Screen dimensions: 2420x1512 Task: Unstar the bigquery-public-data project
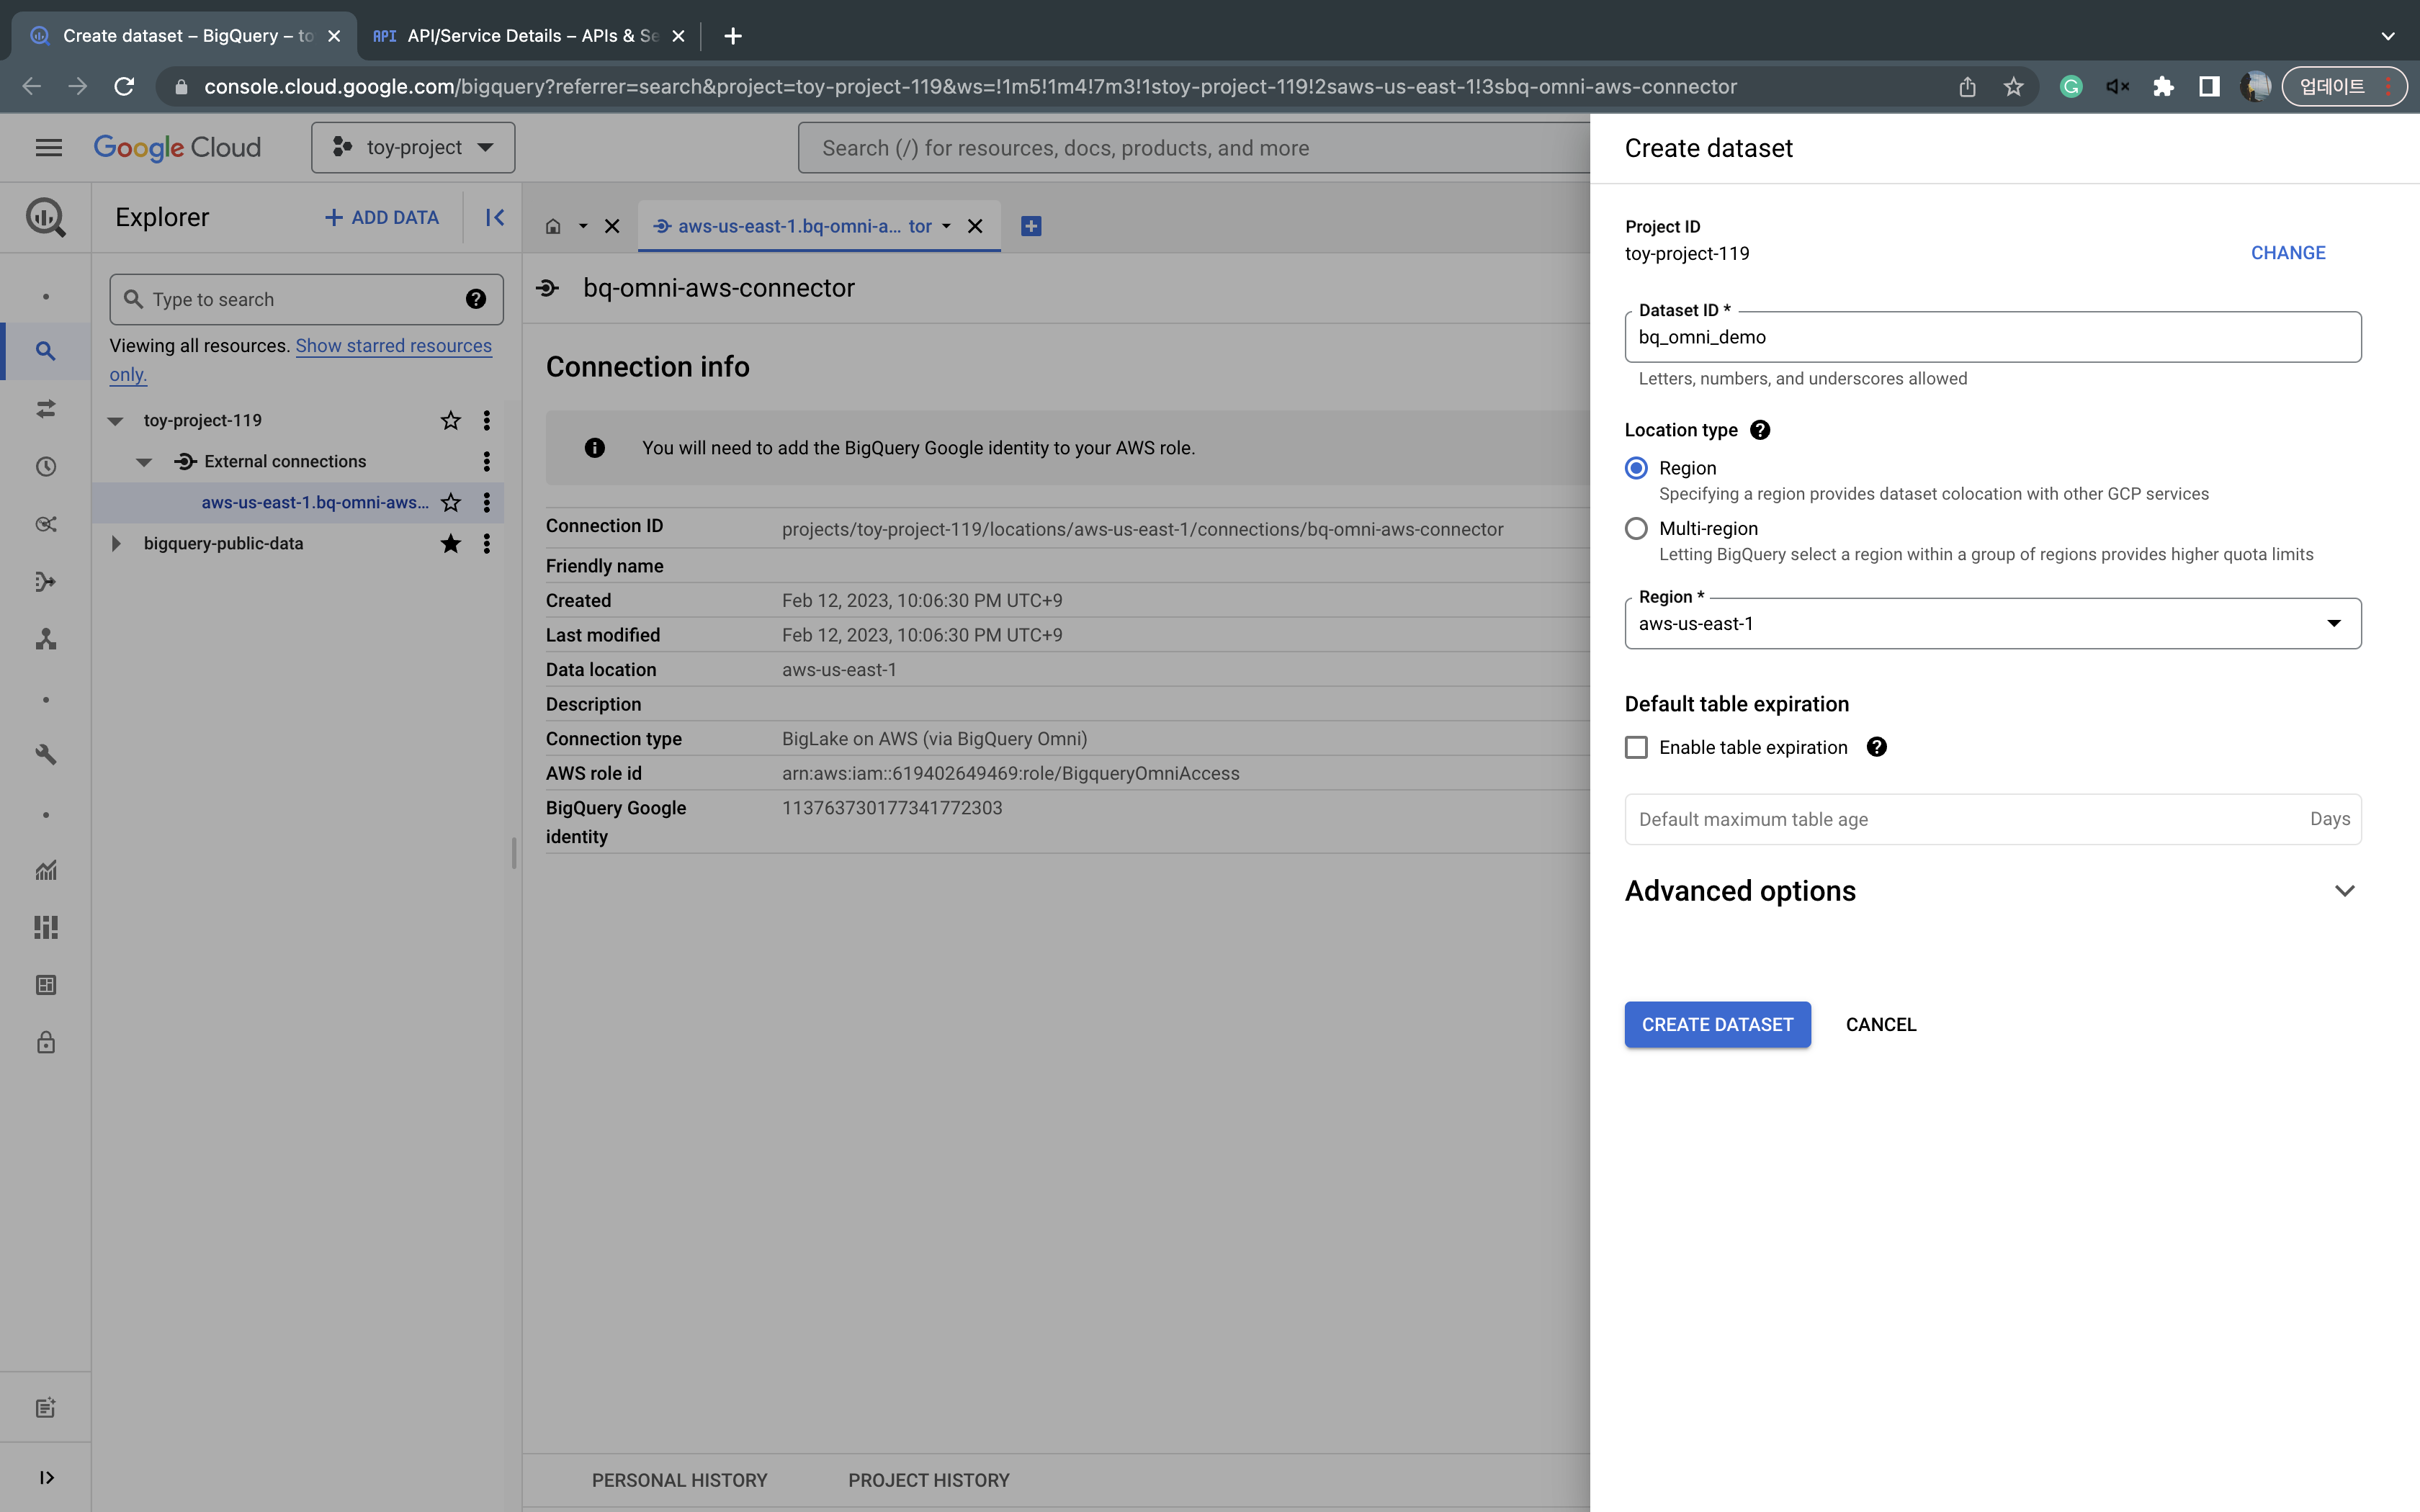451,544
